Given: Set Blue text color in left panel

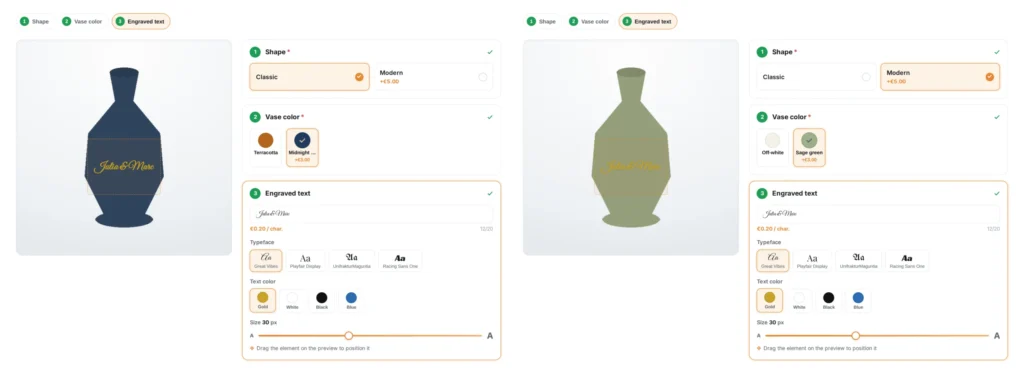Looking at the screenshot, I should [x=351, y=300].
